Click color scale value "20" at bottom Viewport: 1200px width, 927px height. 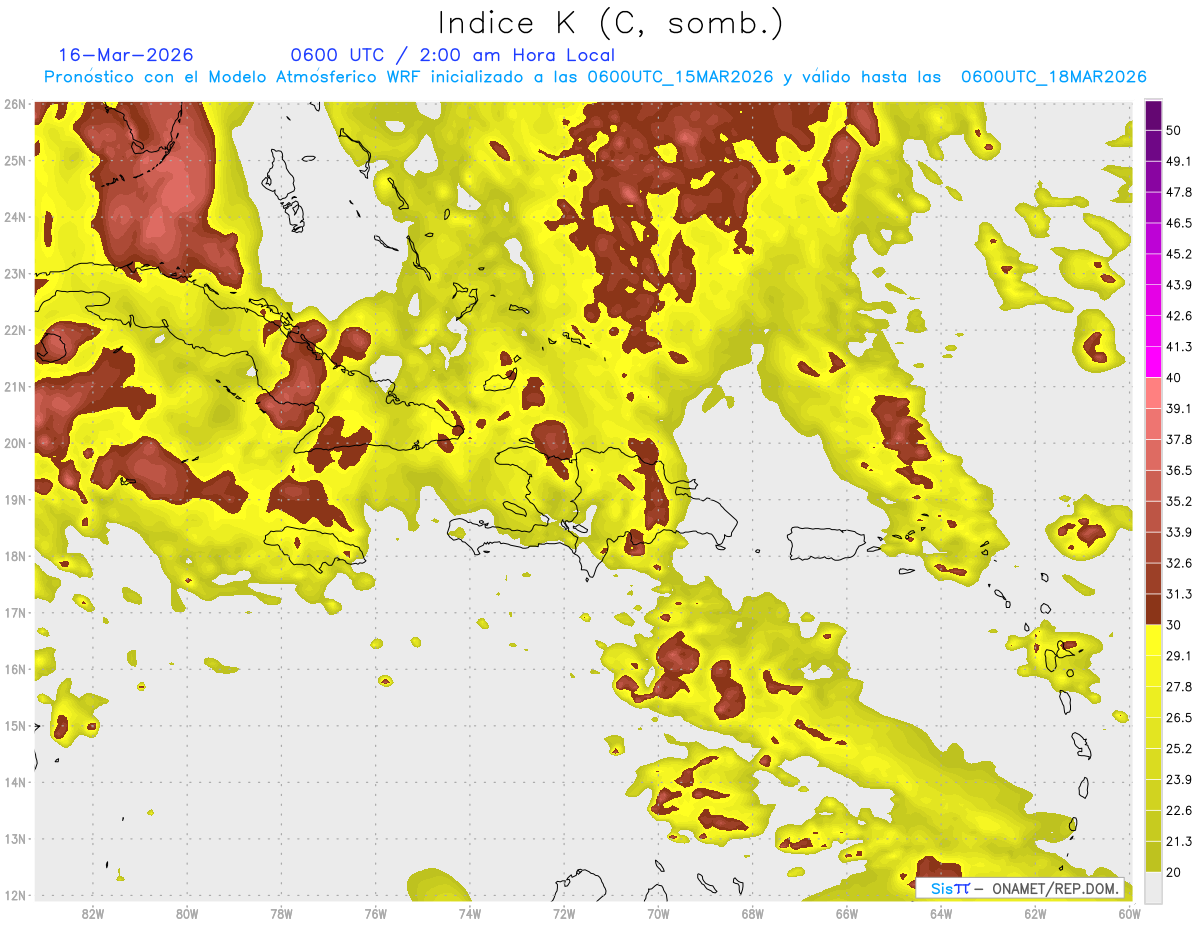point(1174,872)
